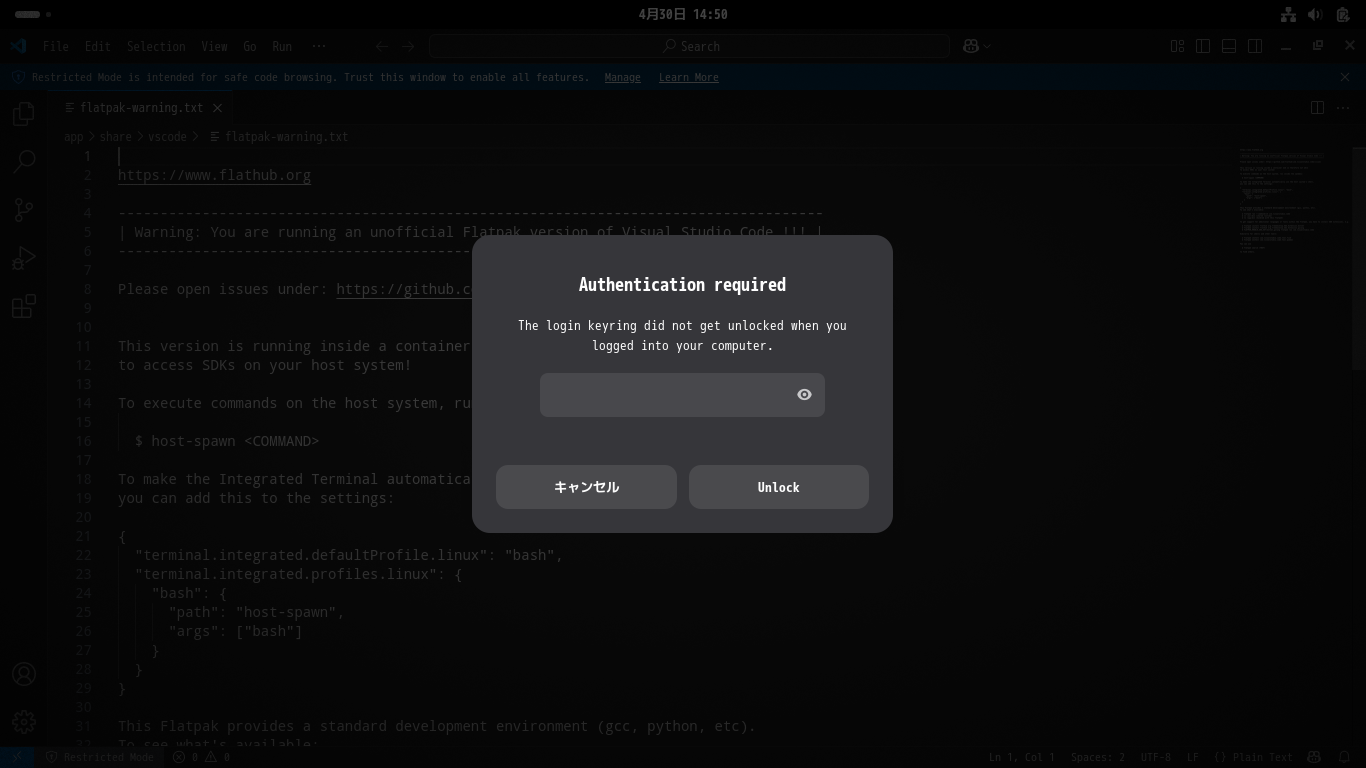Toggle the secondary side bar
Viewport: 1366px width, 768px height.
(x=1255, y=46)
